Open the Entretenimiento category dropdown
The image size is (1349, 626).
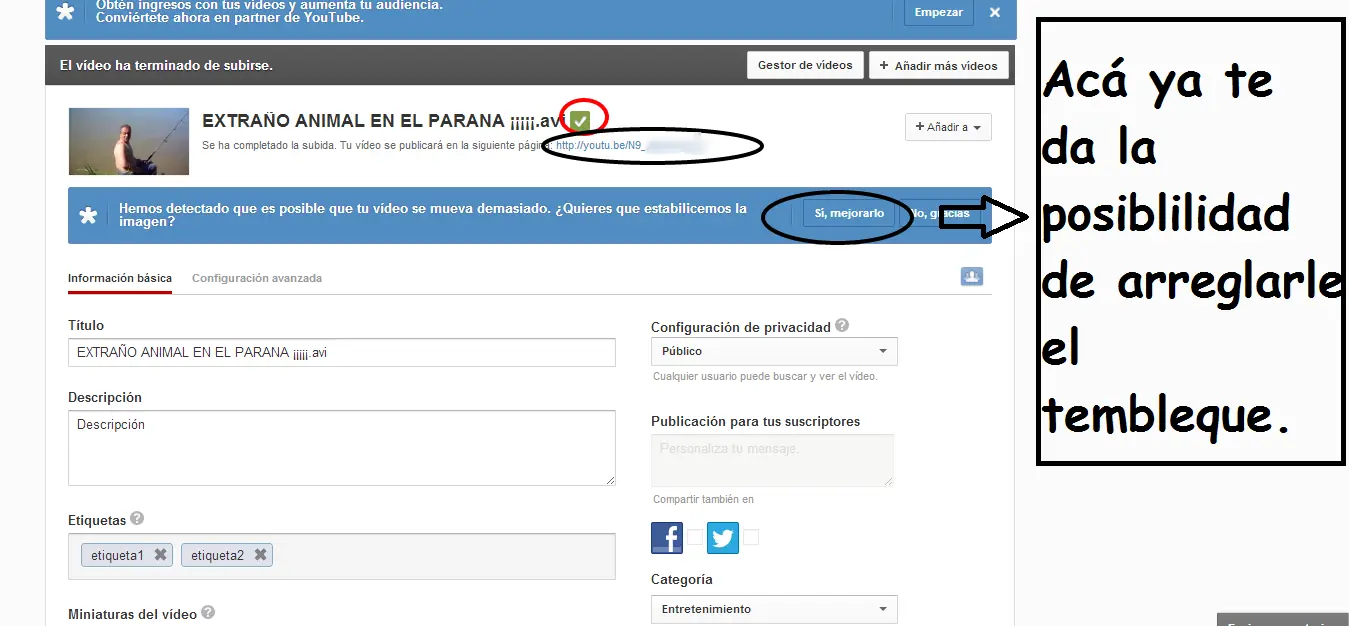773,609
